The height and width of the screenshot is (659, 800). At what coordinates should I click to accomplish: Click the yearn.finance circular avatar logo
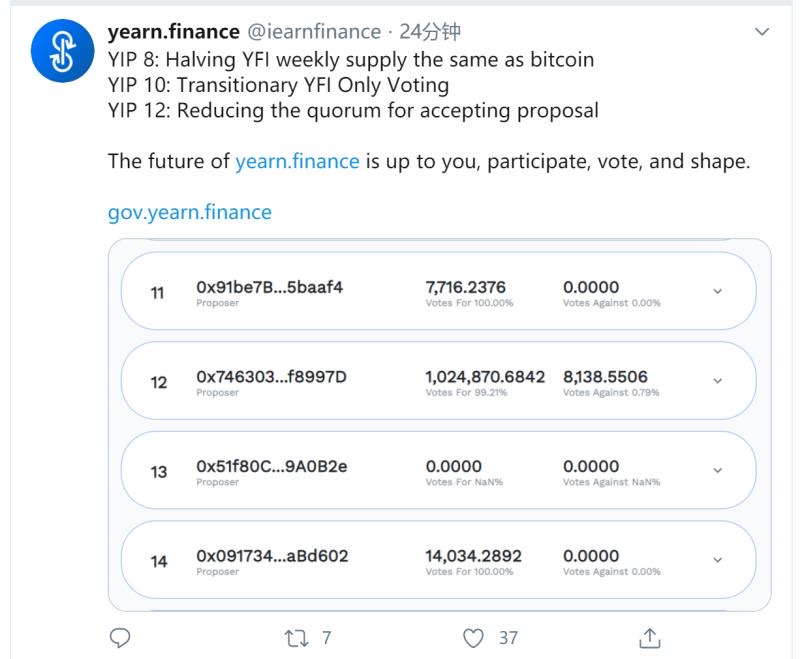(x=62, y=48)
